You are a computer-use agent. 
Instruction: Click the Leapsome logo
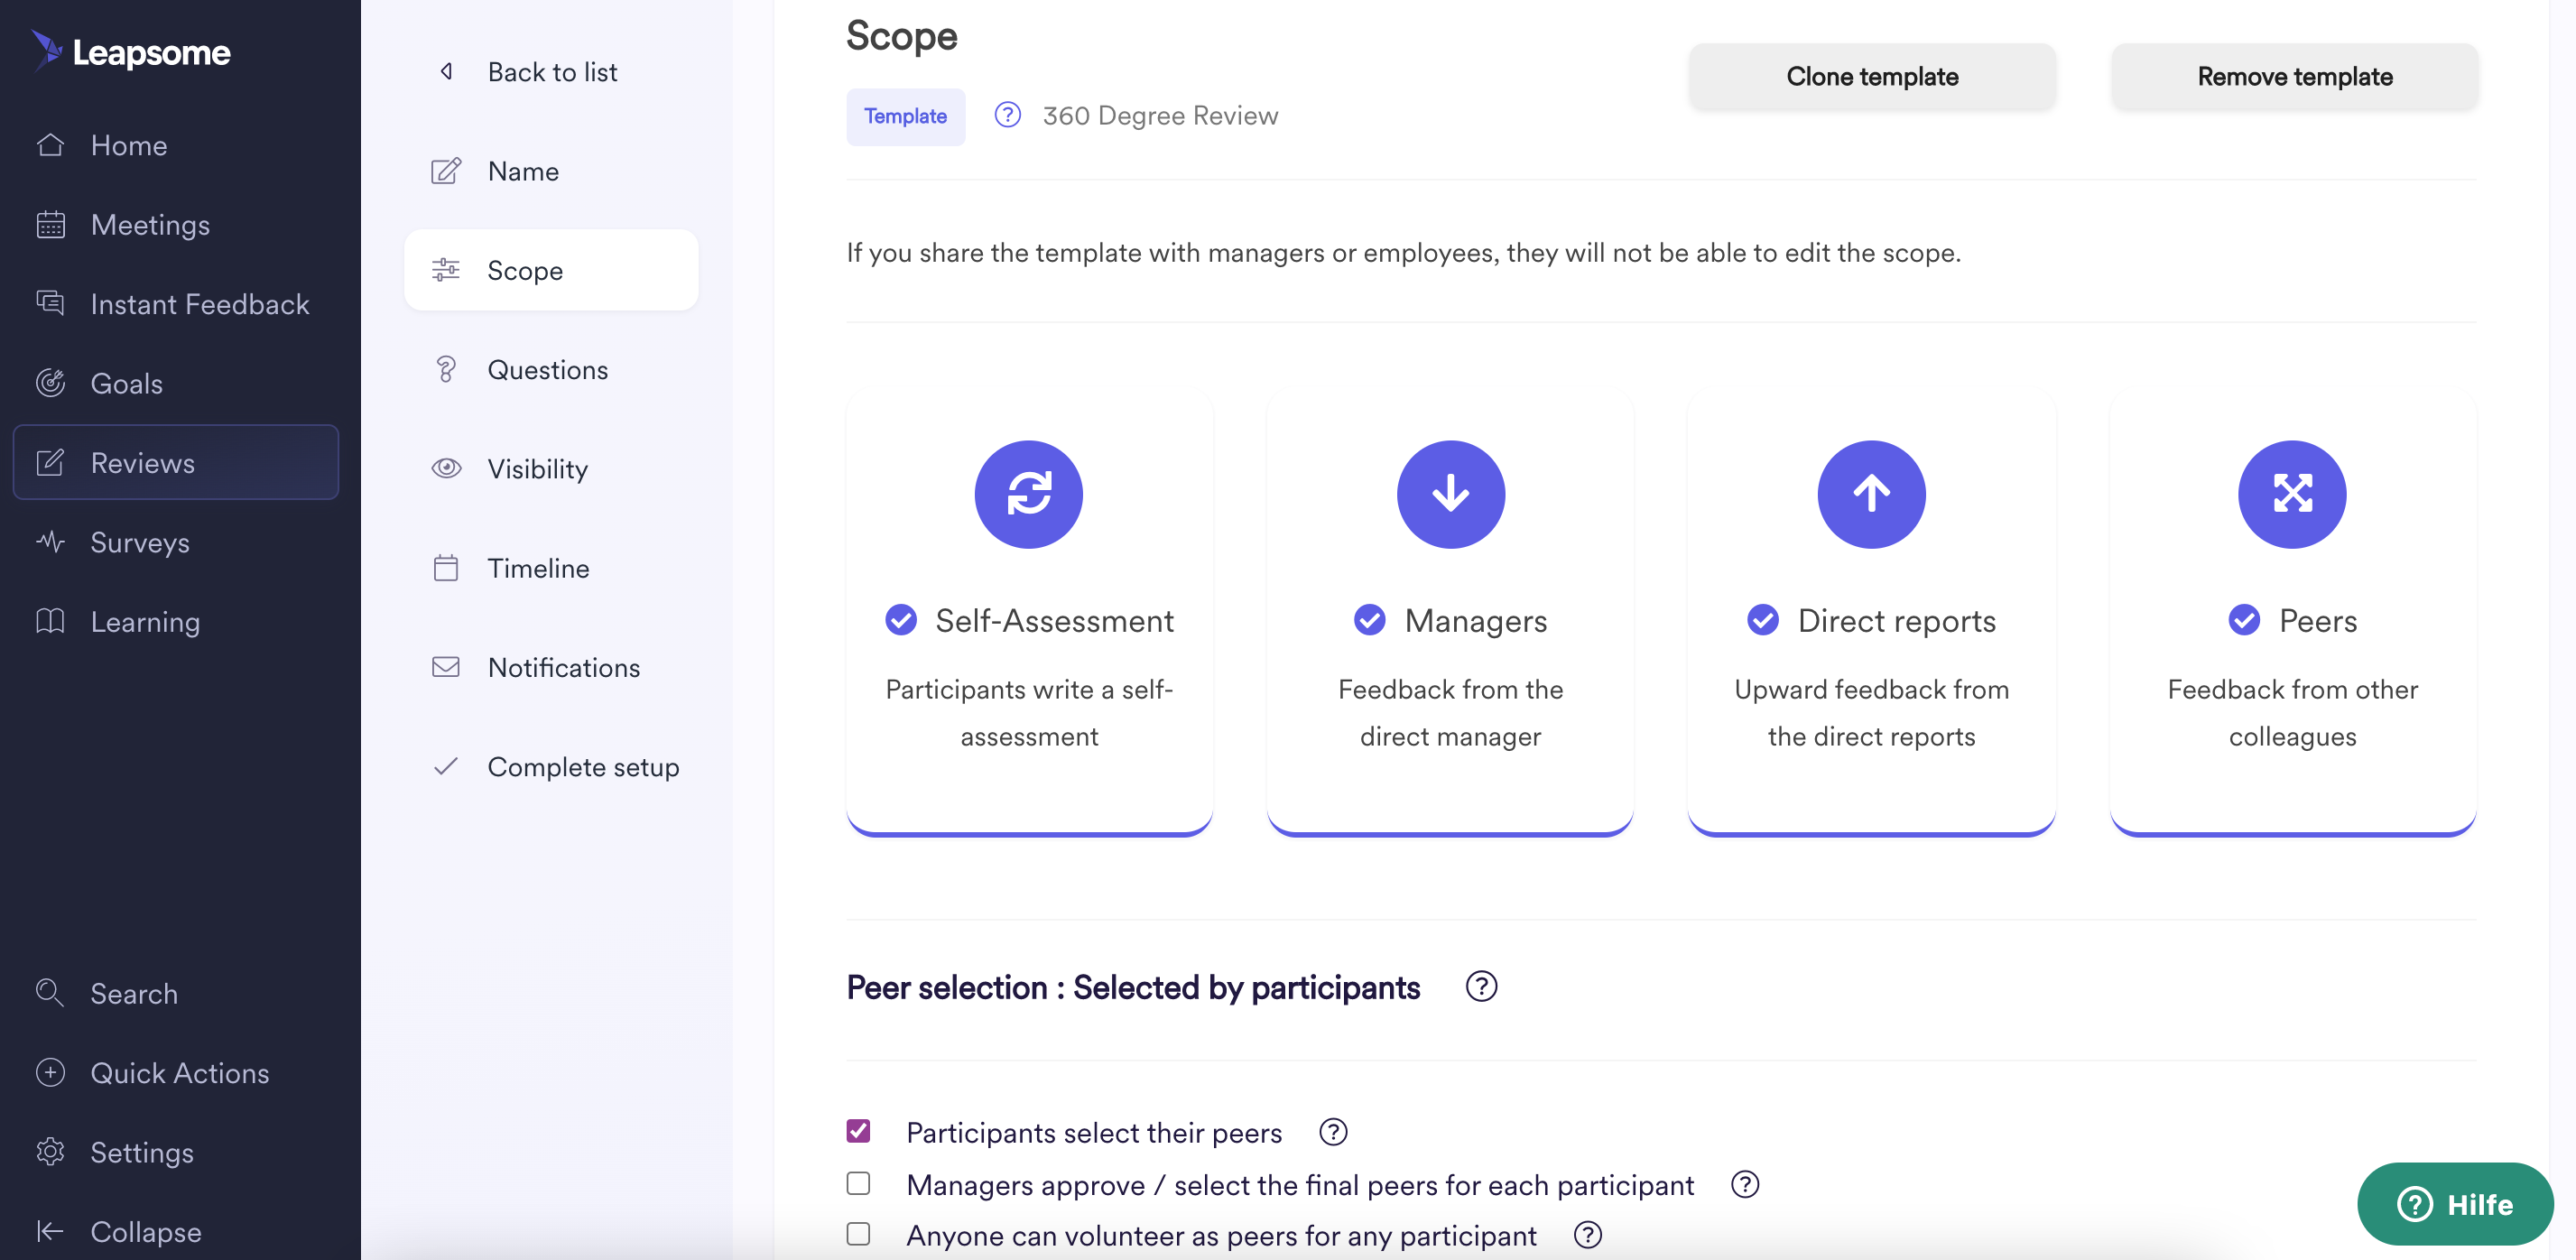pyautogui.click(x=131, y=51)
